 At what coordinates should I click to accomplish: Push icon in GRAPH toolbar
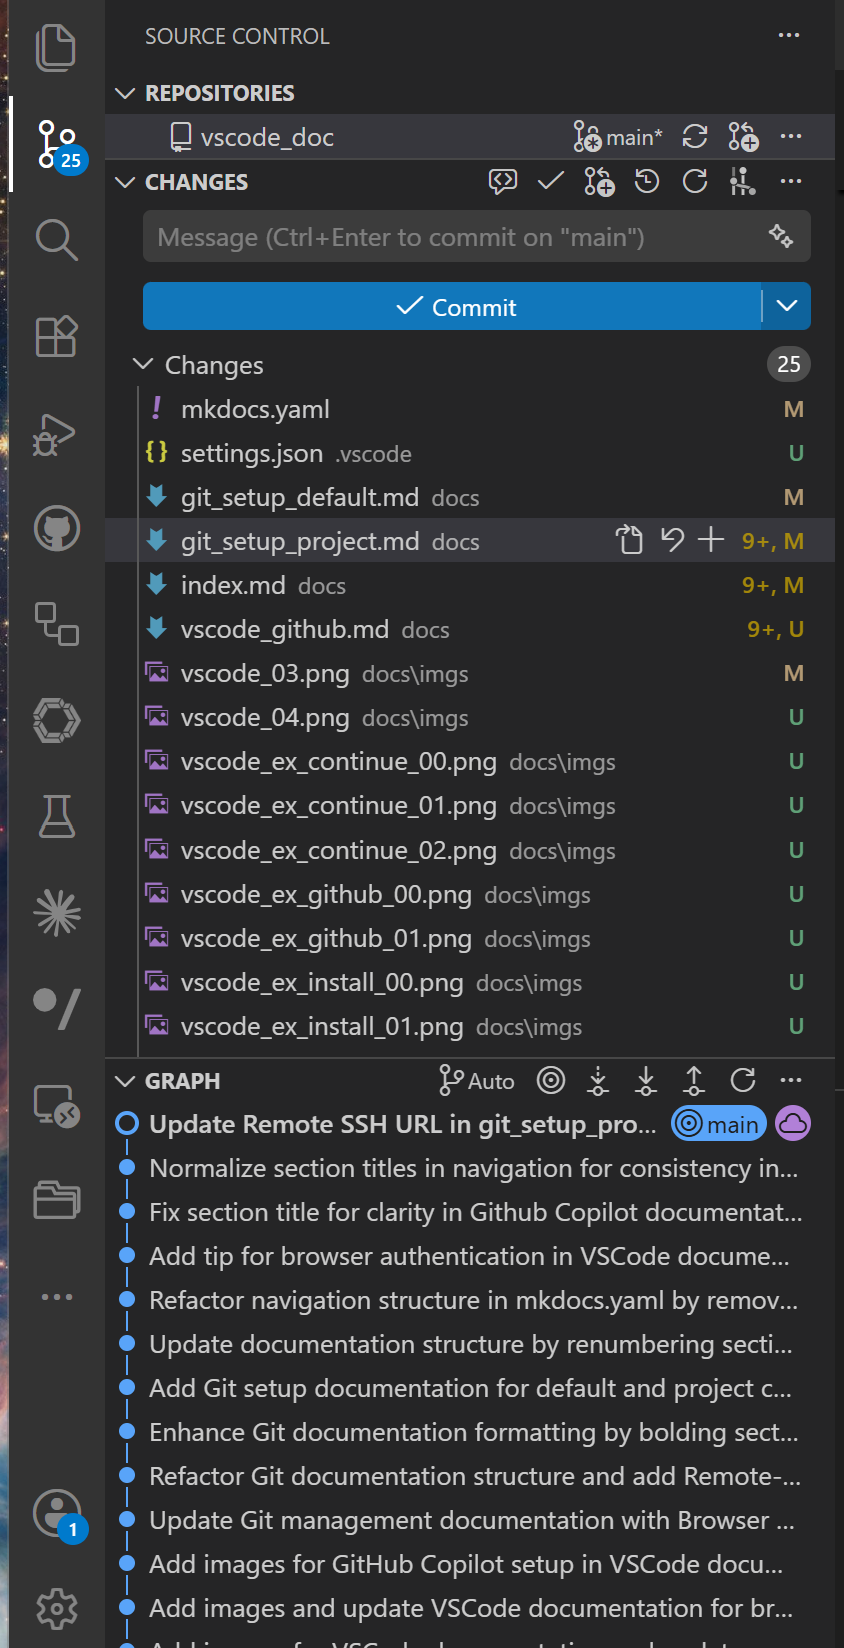click(x=693, y=1080)
